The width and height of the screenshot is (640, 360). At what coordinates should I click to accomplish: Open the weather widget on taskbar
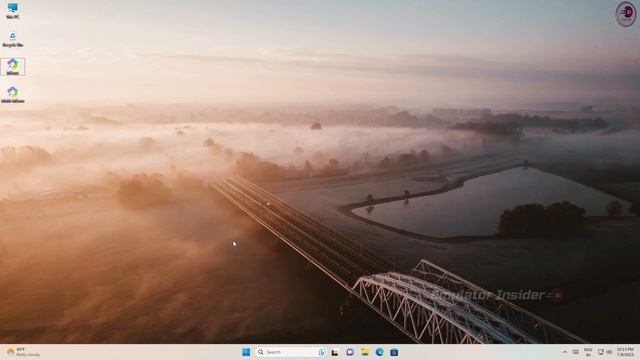(x=23, y=352)
